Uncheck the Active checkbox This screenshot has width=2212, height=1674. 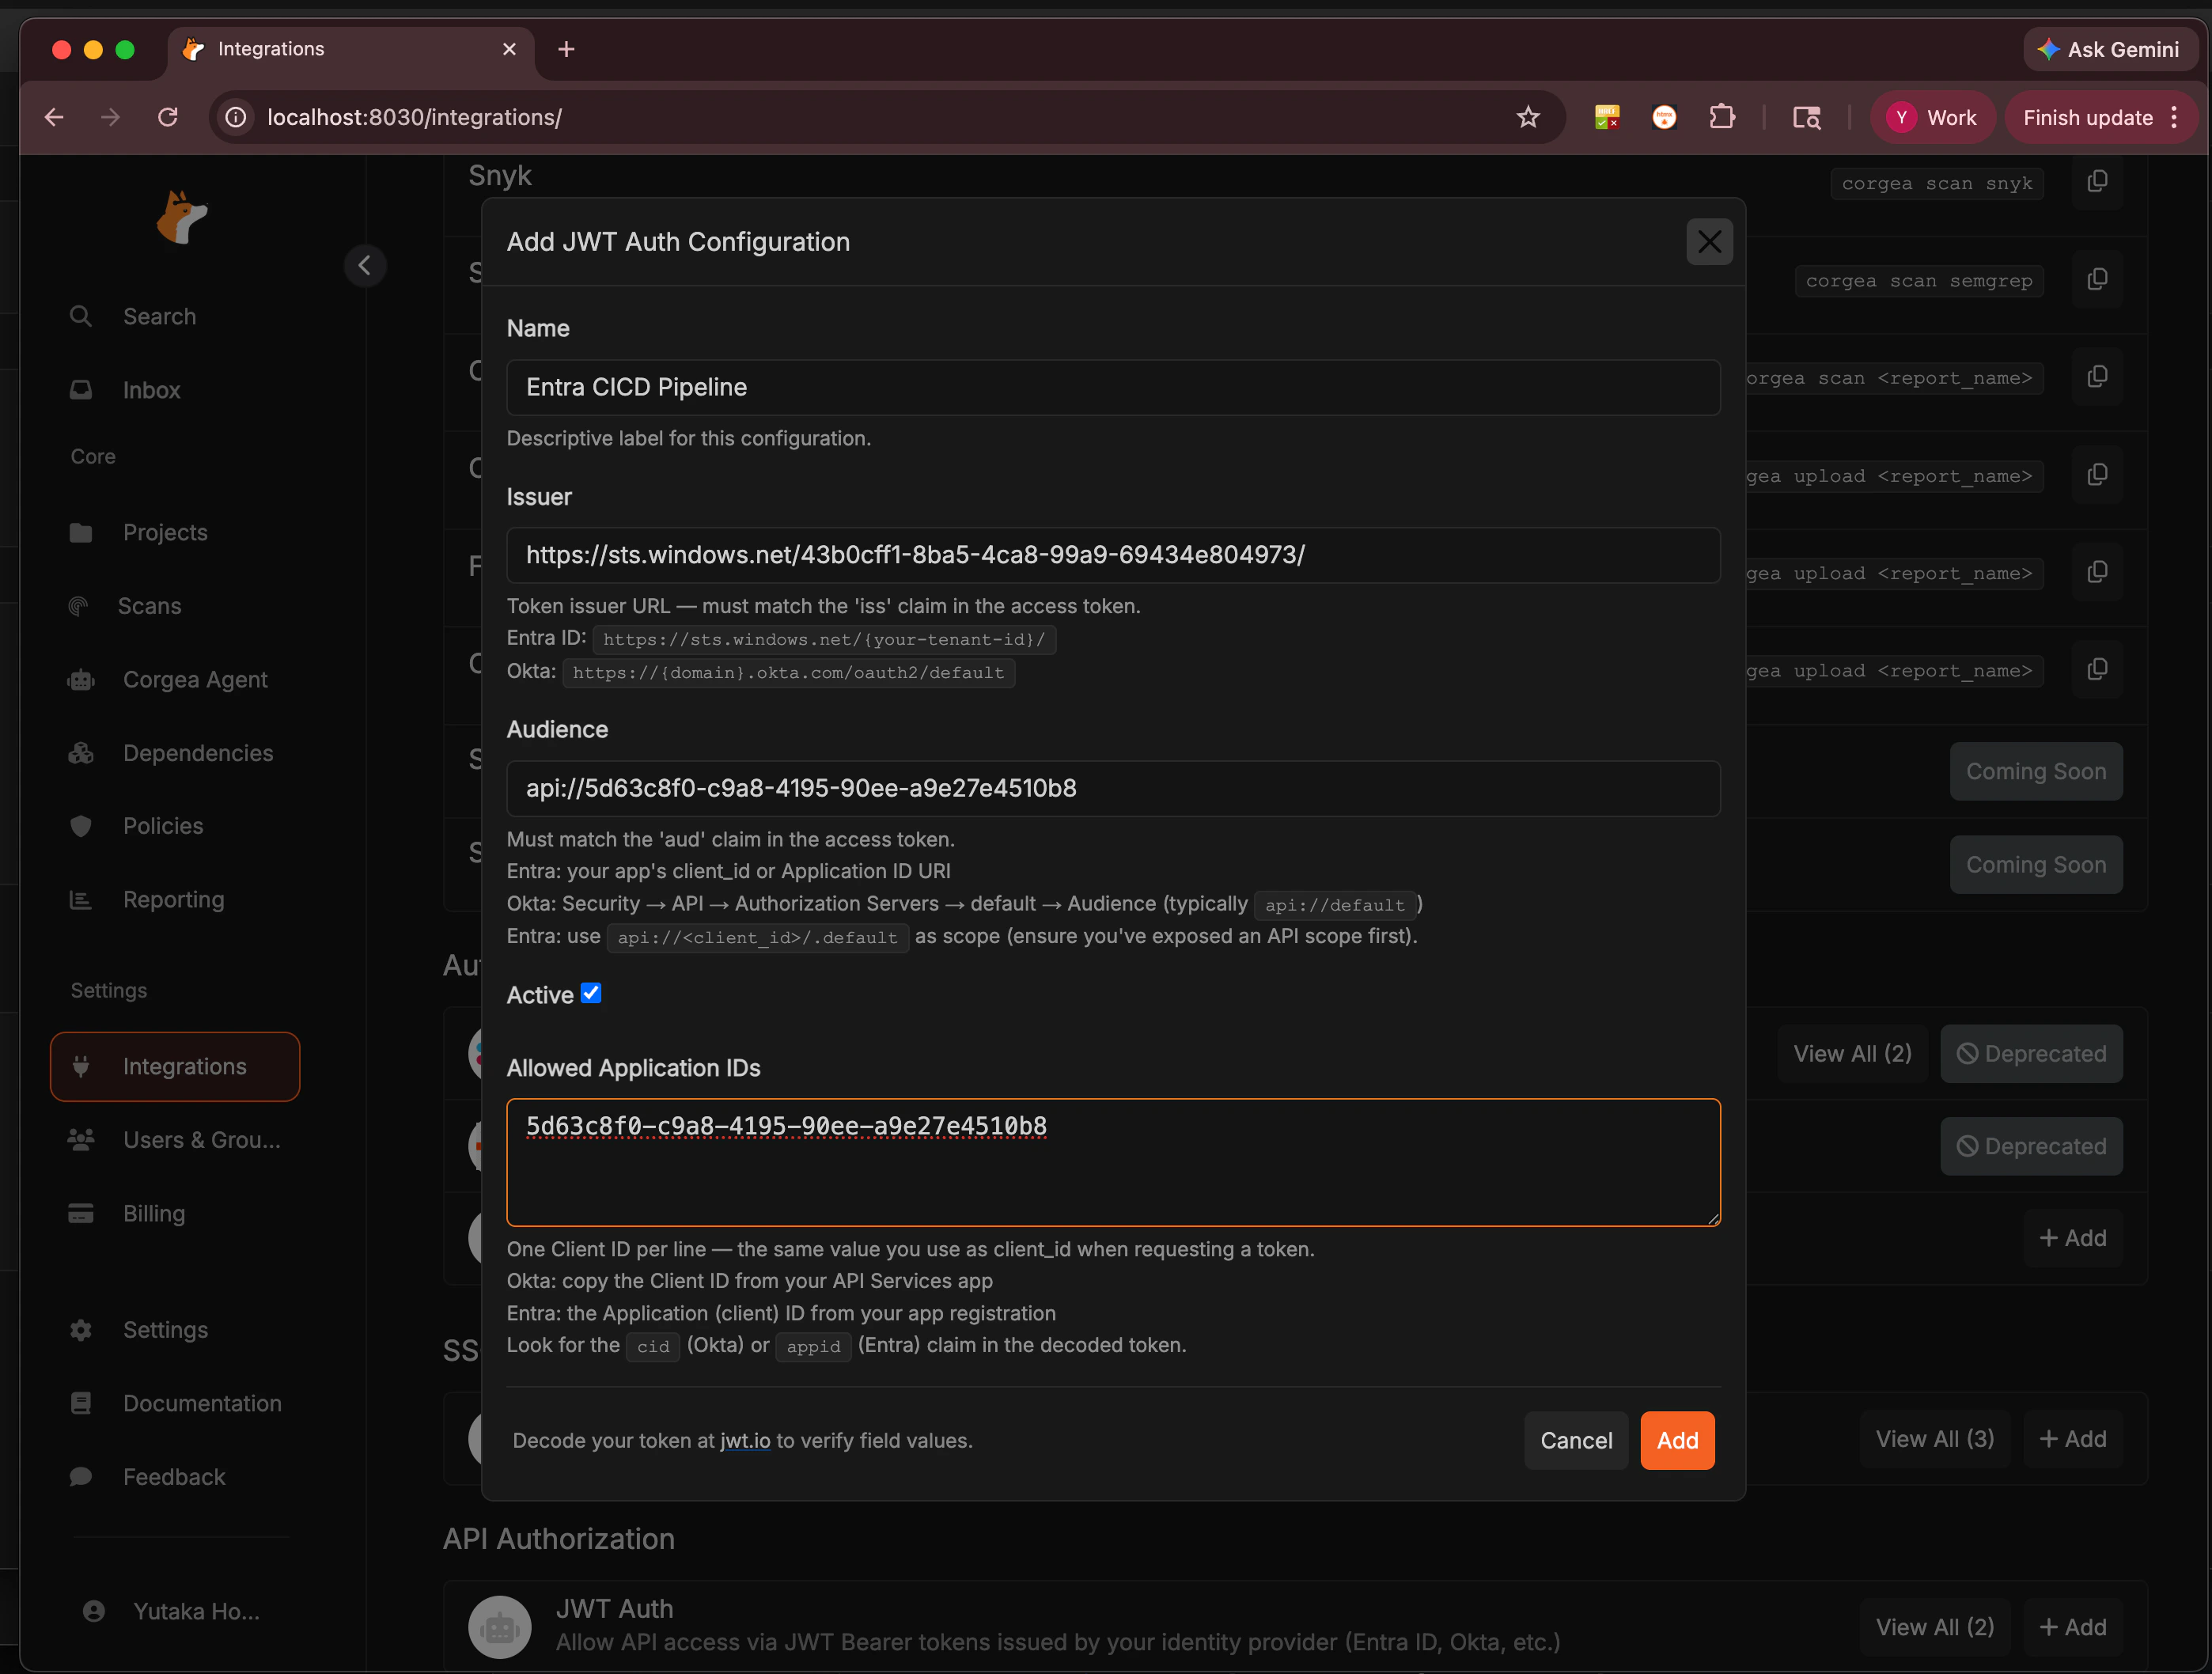click(591, 993)
